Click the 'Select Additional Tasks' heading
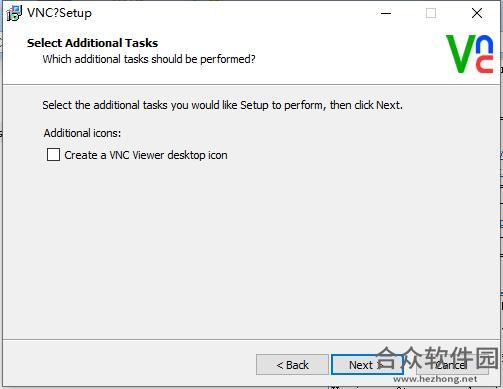Screen dimensions: 503x389 click(x=92, y=43)
